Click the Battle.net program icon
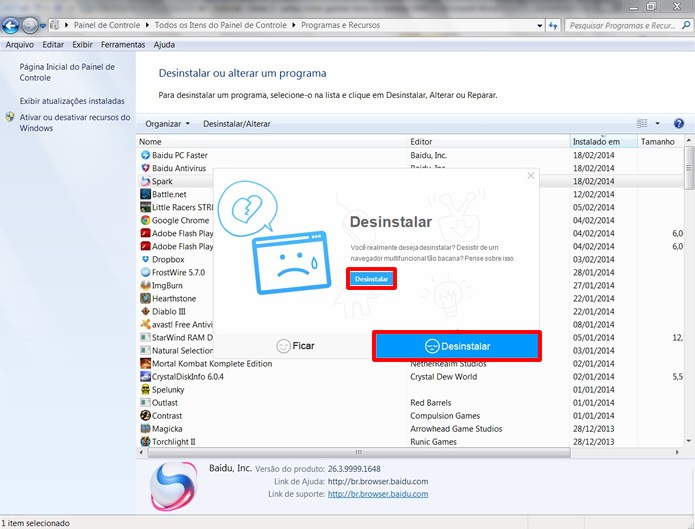This screenshot has width=695, height=529. click(x=145, y=194)
